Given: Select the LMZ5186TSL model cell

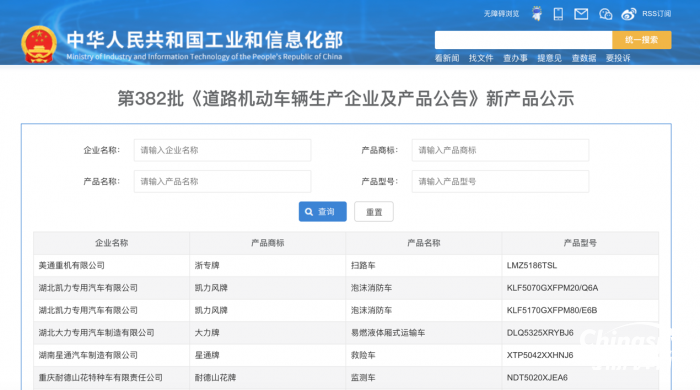Looking at the screenshot, I should point(580,266).
